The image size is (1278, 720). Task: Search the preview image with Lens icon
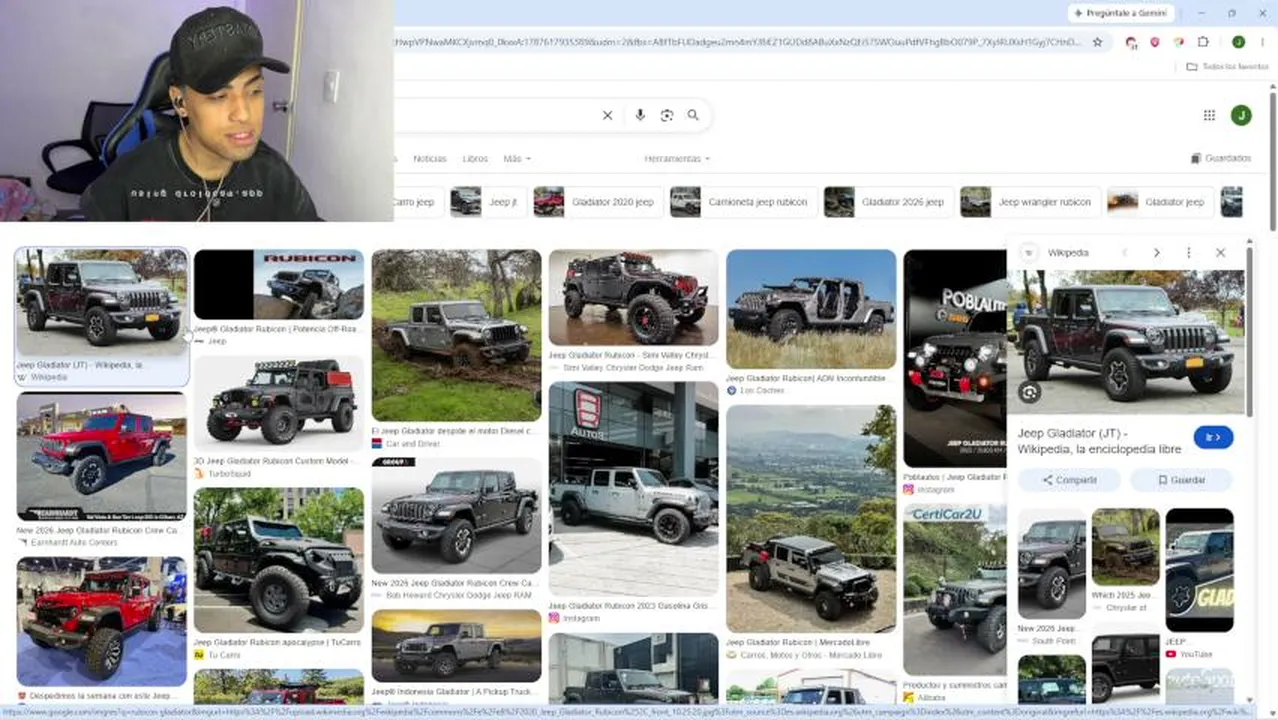1030,393
